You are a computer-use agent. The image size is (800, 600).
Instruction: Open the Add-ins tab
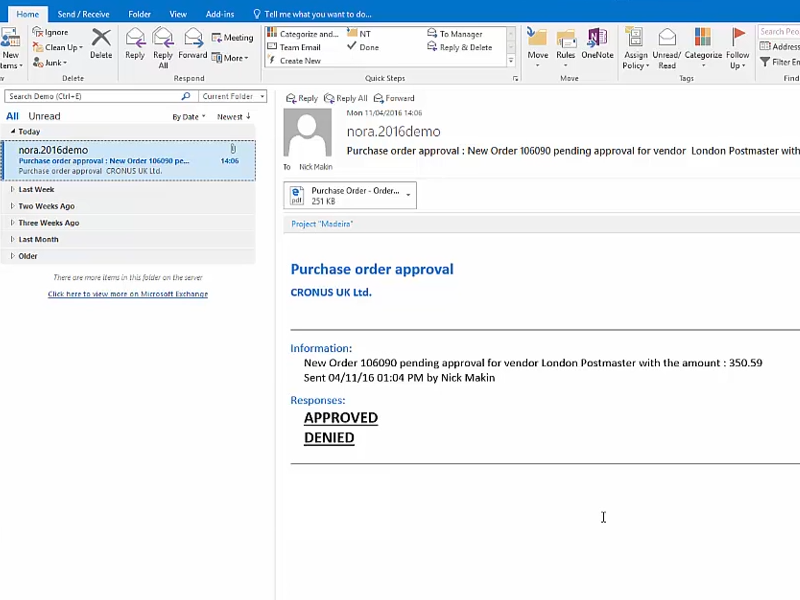[220, 14]
